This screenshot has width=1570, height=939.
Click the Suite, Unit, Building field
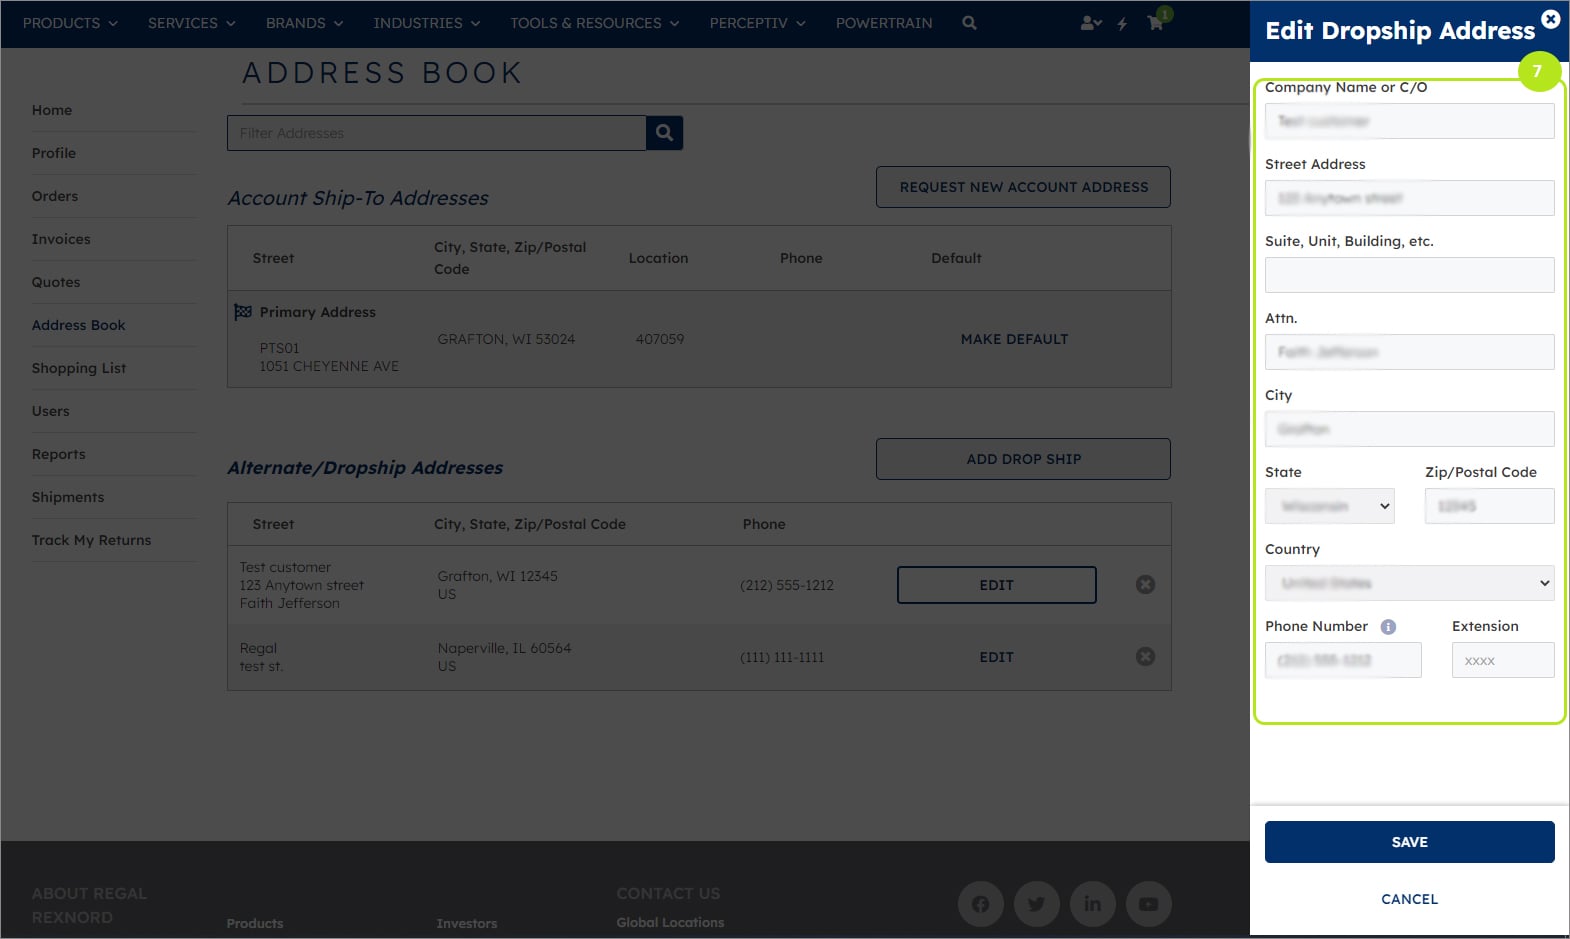click(x=1410, y=275)
